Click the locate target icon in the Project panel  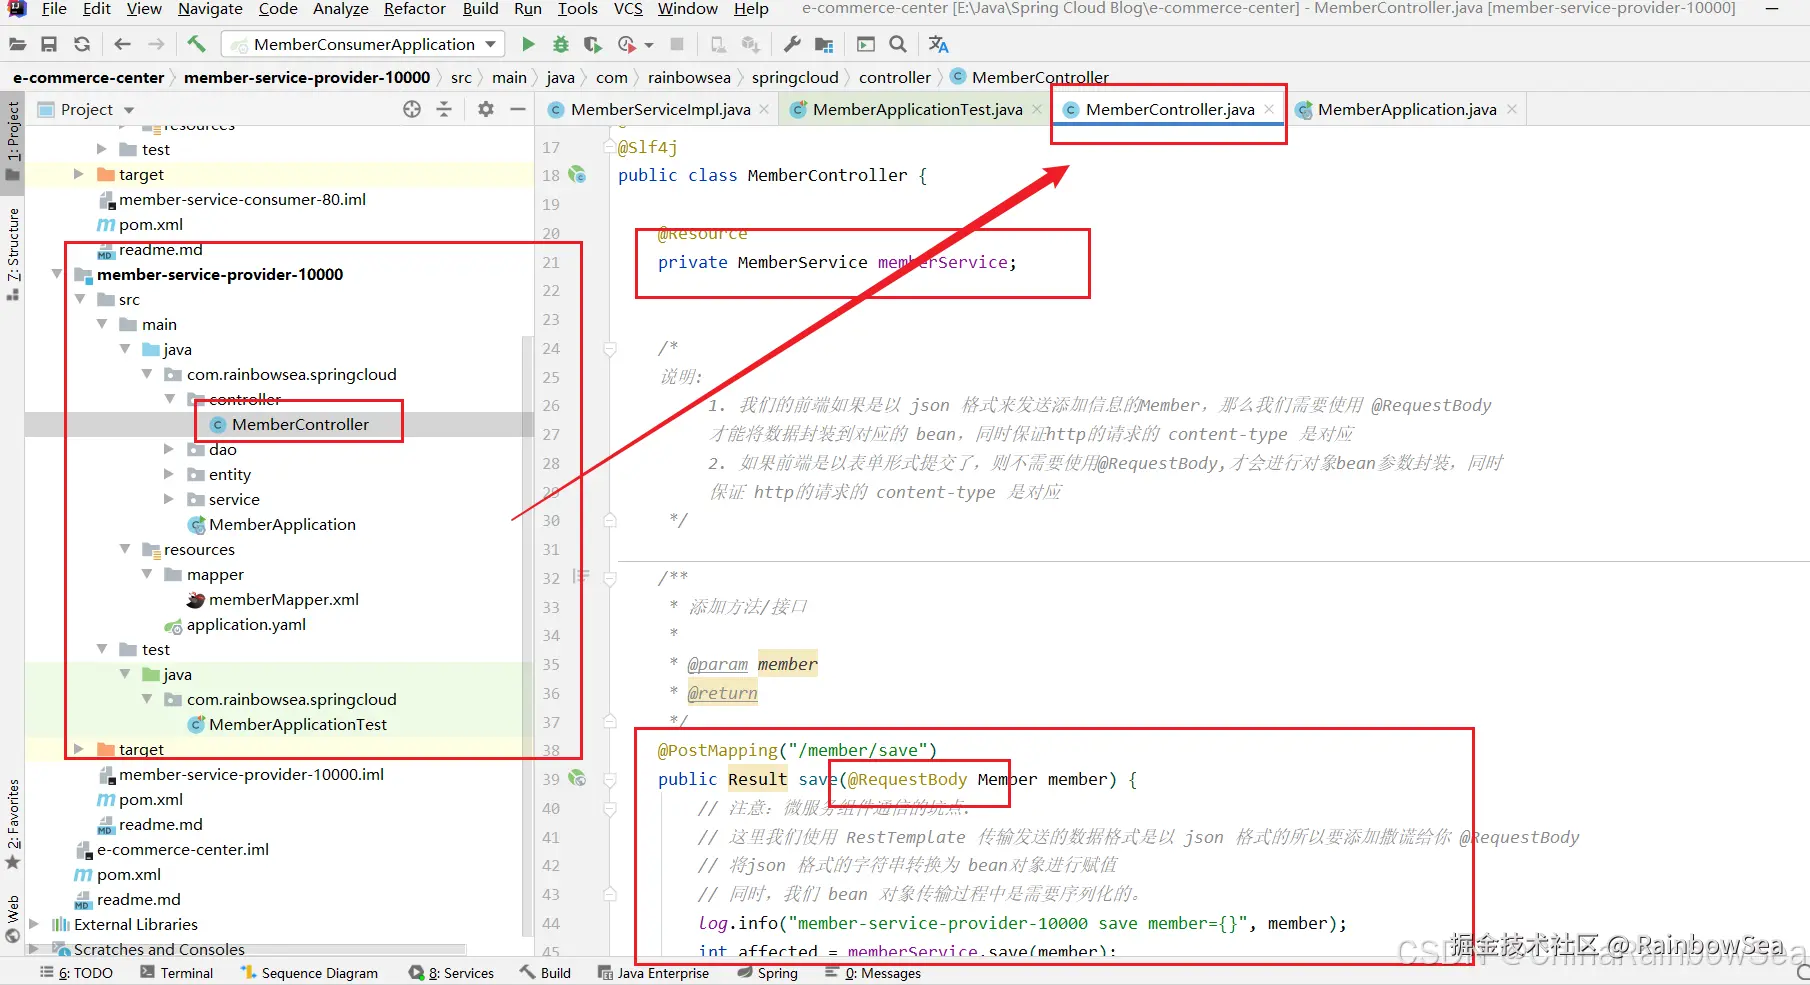[412, 109]
